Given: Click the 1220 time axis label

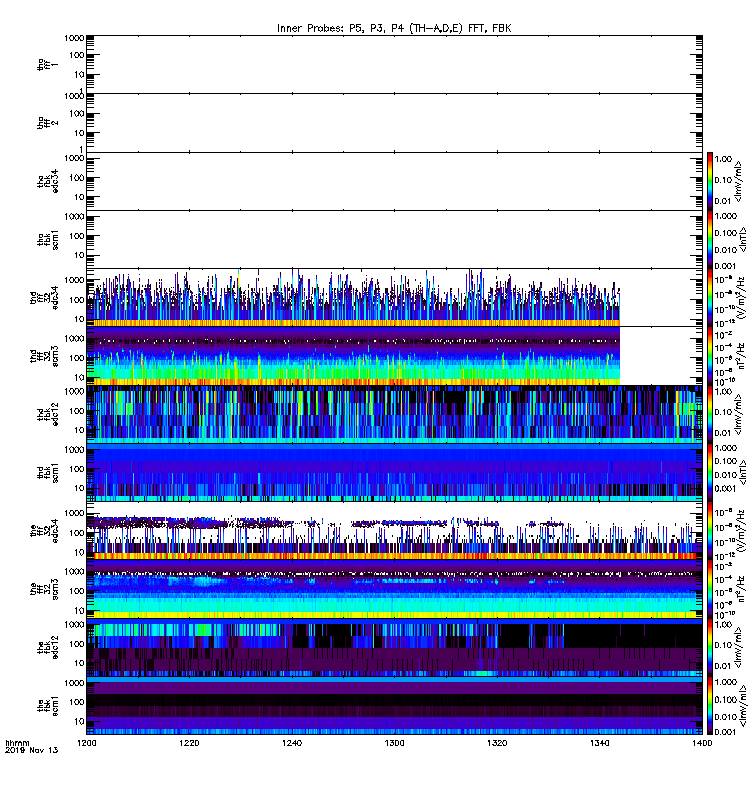Looking at the screenshot, I should point(189,743).
